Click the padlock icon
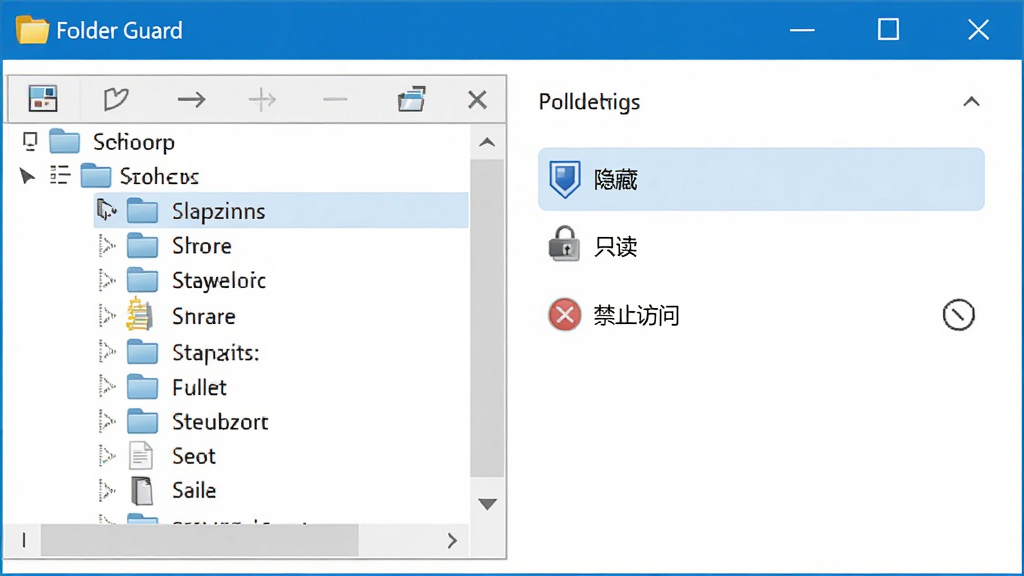Image resolution: width=1024 pixels, height=576 pixels. pos(564,244)
